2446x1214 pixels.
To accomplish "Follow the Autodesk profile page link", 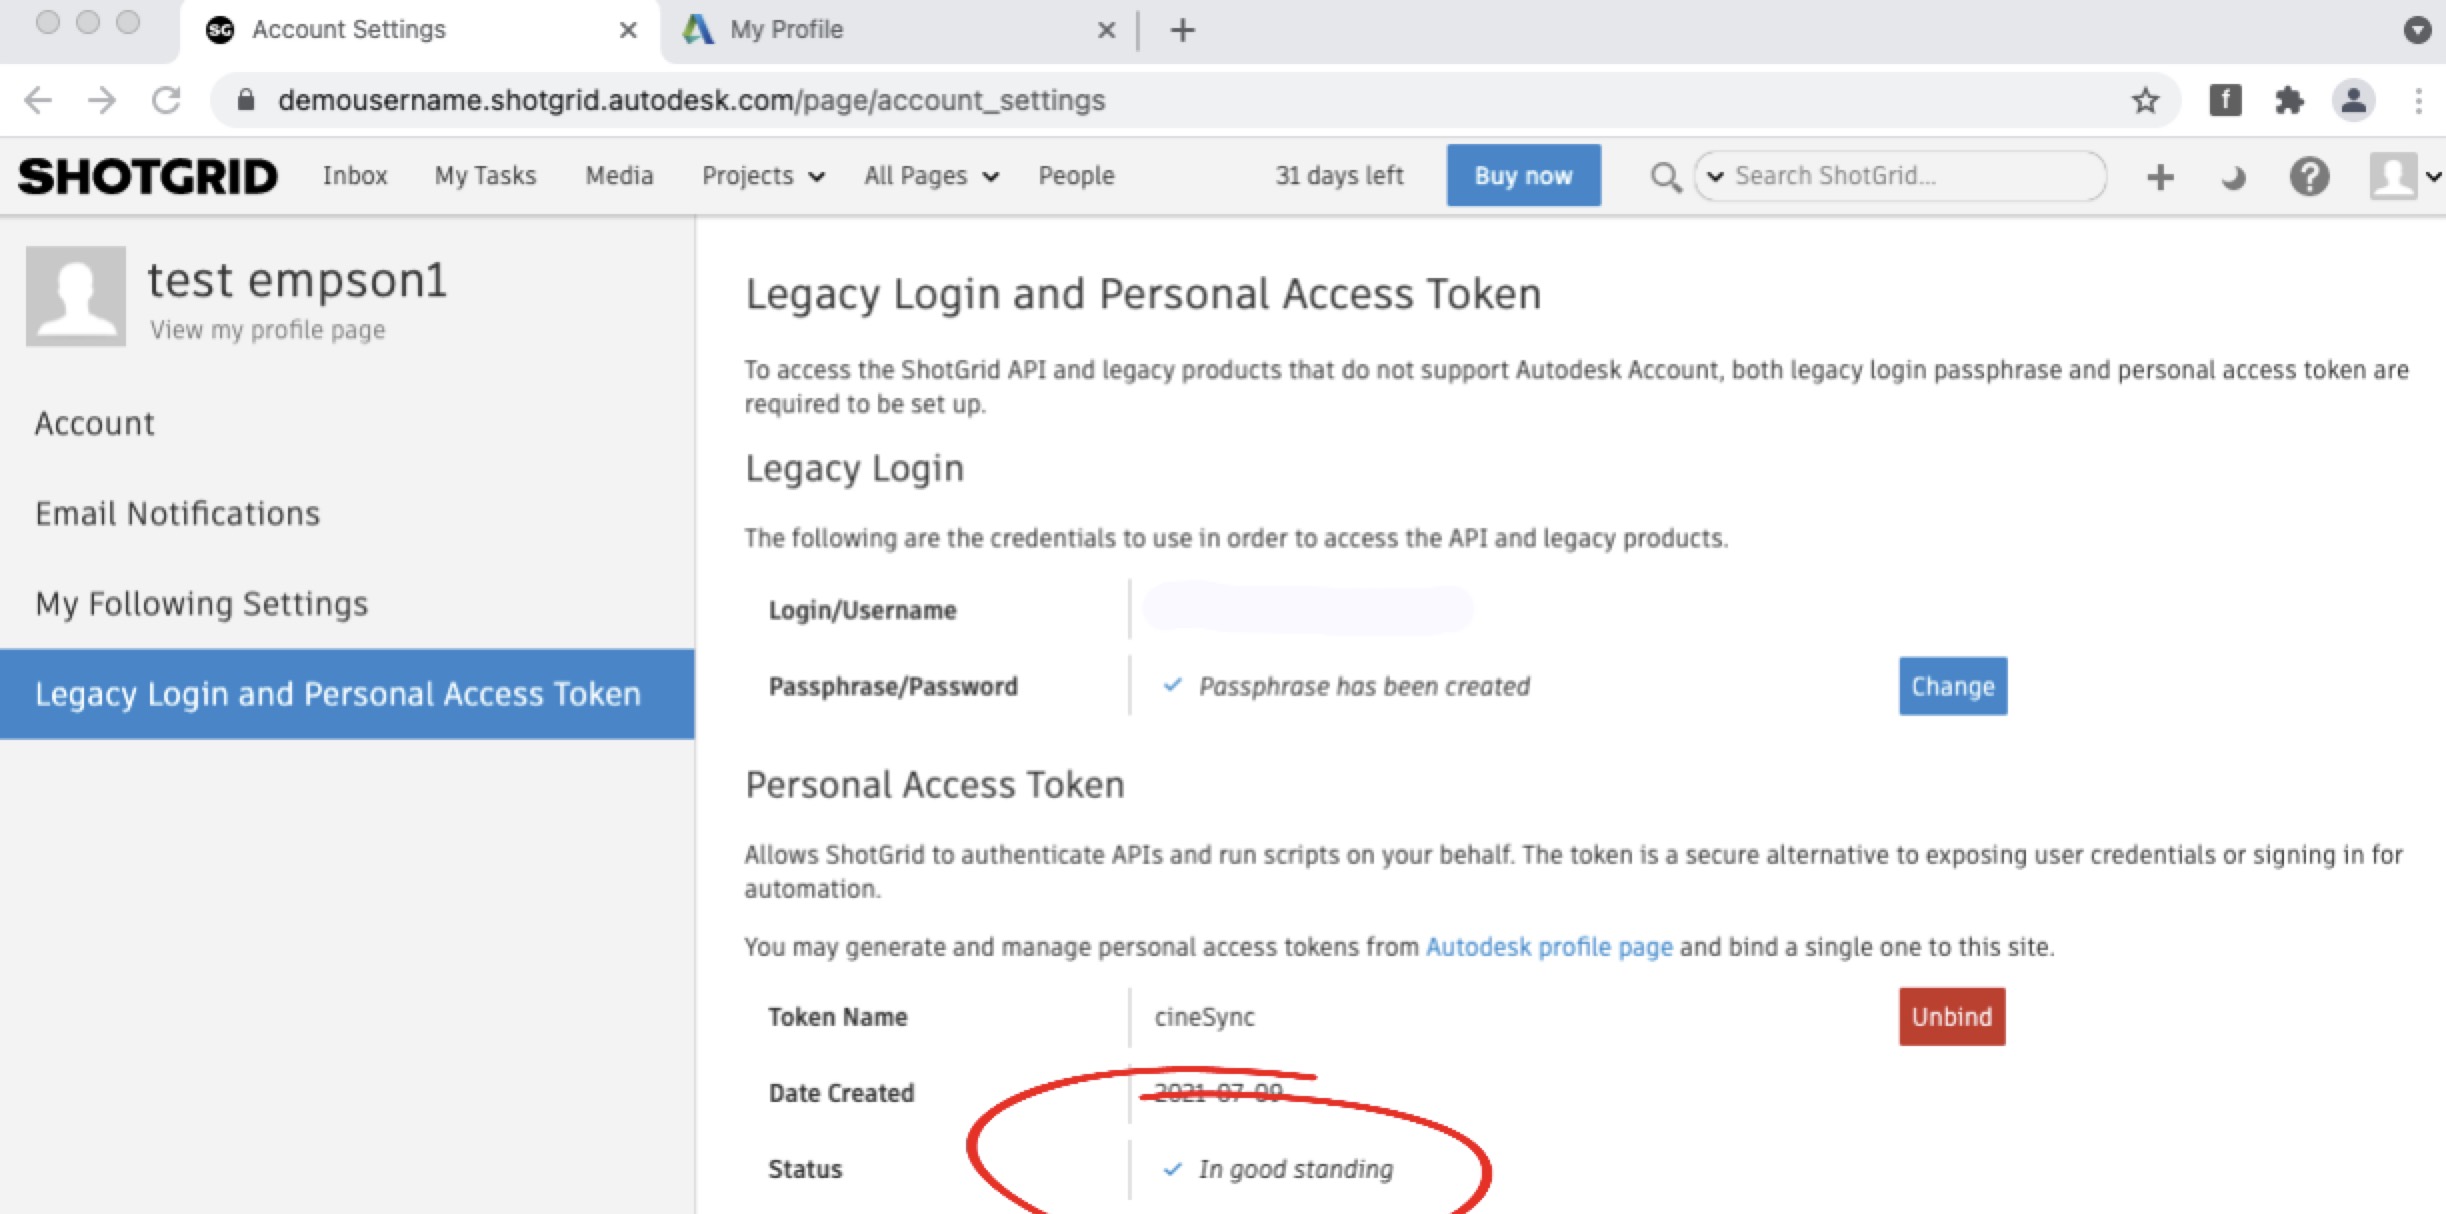I will (x=1548, y=946).
